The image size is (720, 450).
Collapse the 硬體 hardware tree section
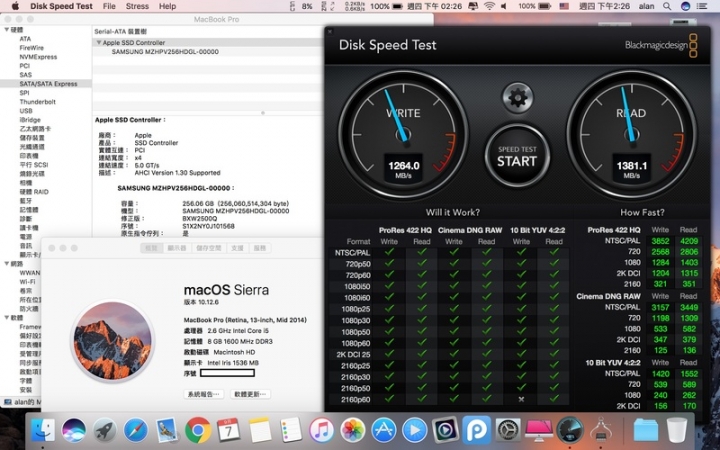point(6,30)
